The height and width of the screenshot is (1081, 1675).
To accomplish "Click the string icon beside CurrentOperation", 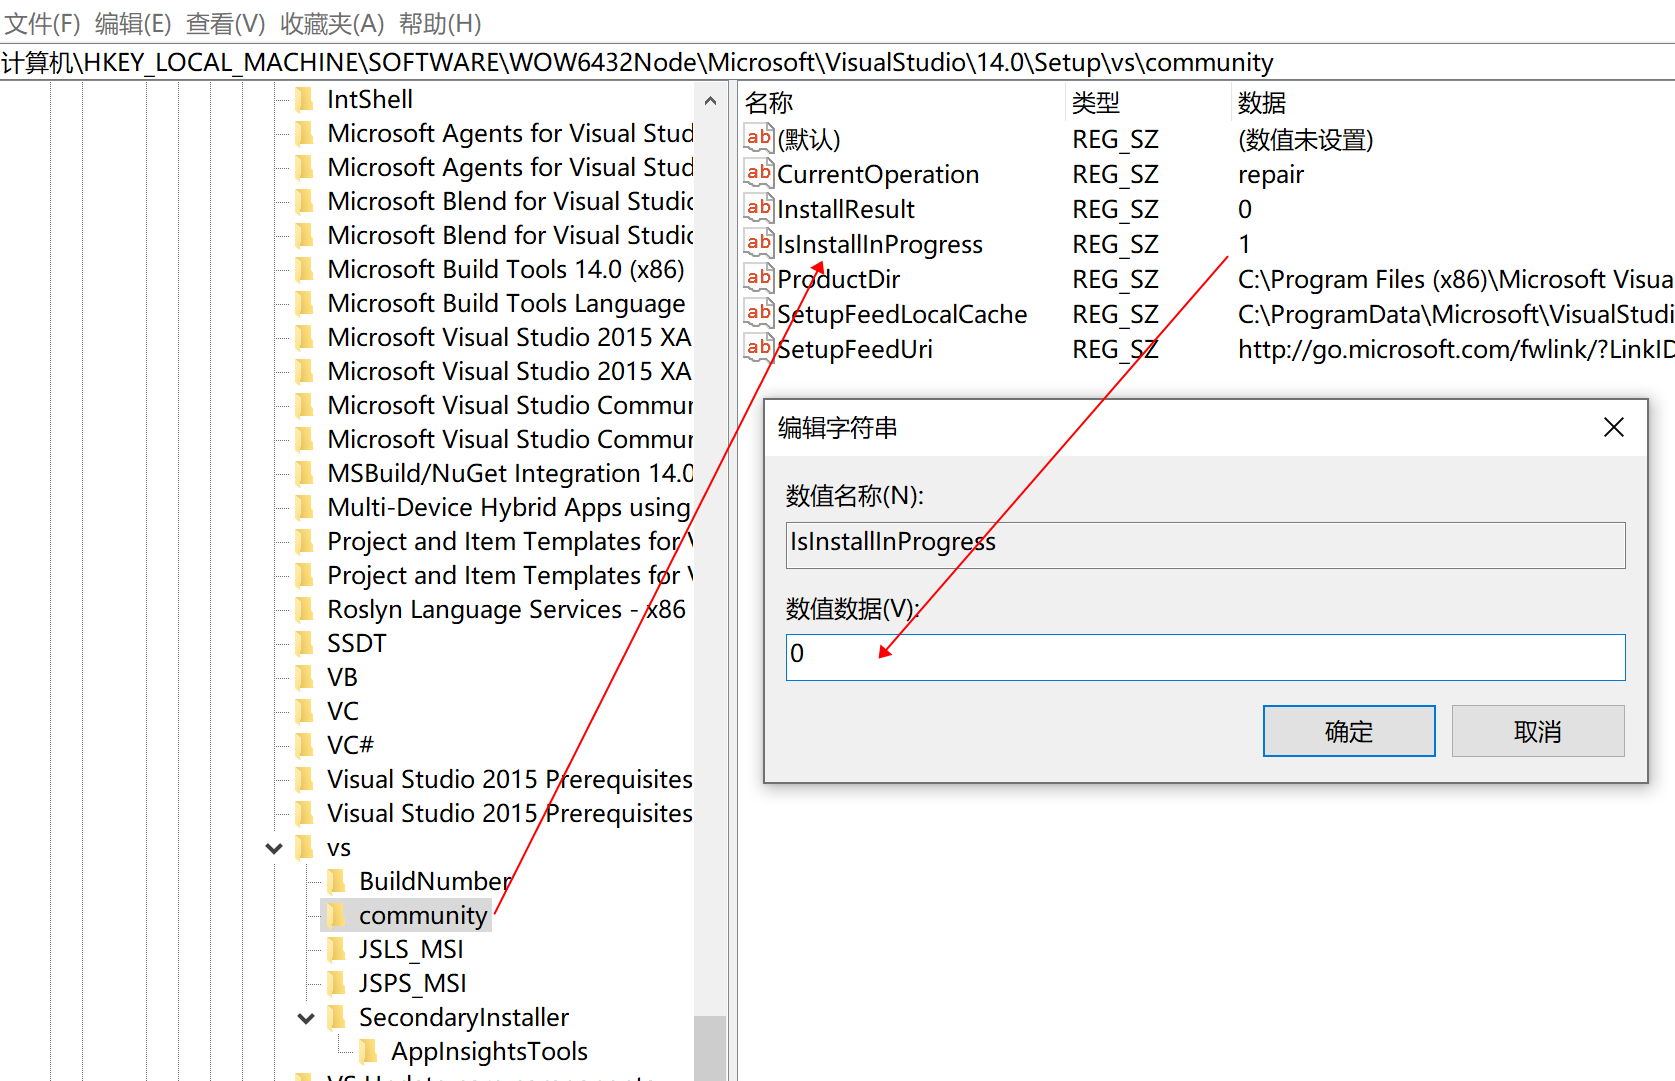I will 759,173.
